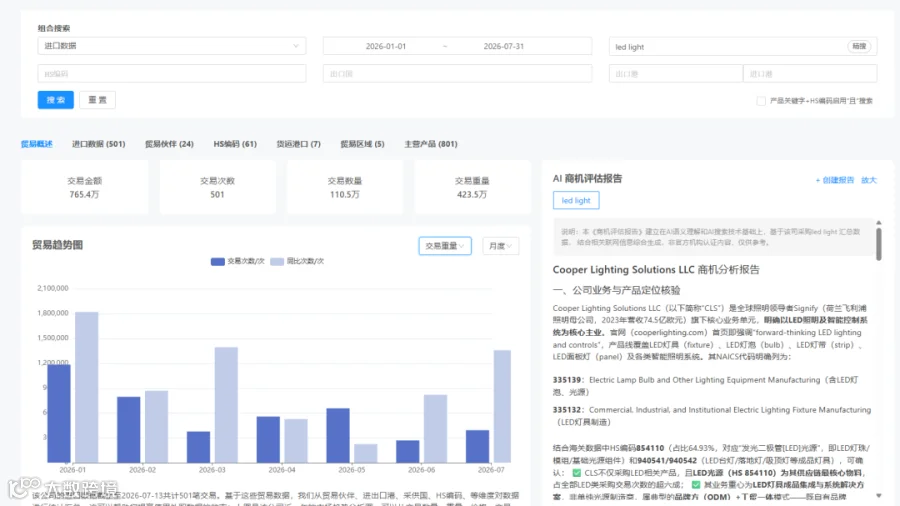Click the dark blue 2026-05 bar
900x506 pixels.
[338, 435]
